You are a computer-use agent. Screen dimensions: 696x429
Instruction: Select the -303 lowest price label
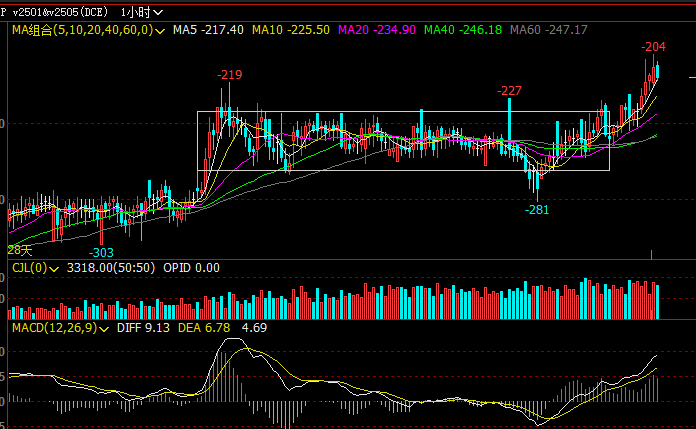(x=102, y=252)
